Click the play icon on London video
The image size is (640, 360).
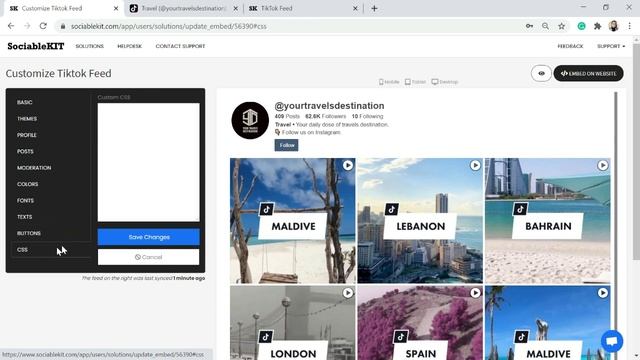(x=348, y=293)
